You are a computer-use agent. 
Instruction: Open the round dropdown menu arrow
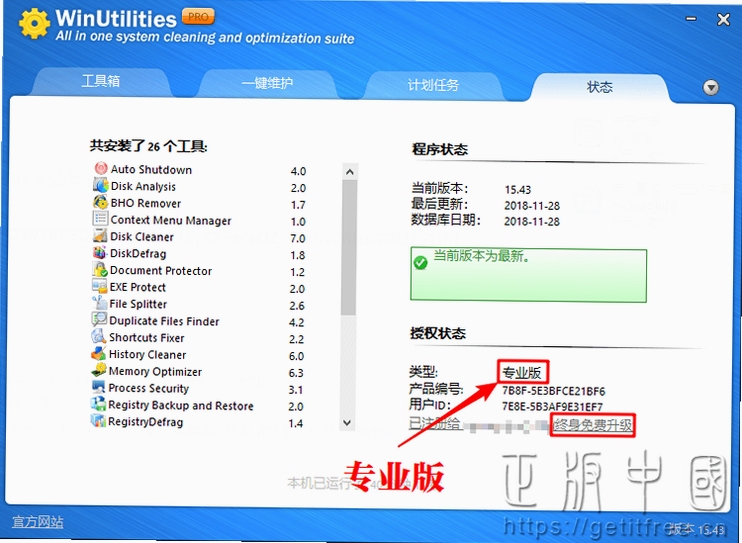coord(711,88)
